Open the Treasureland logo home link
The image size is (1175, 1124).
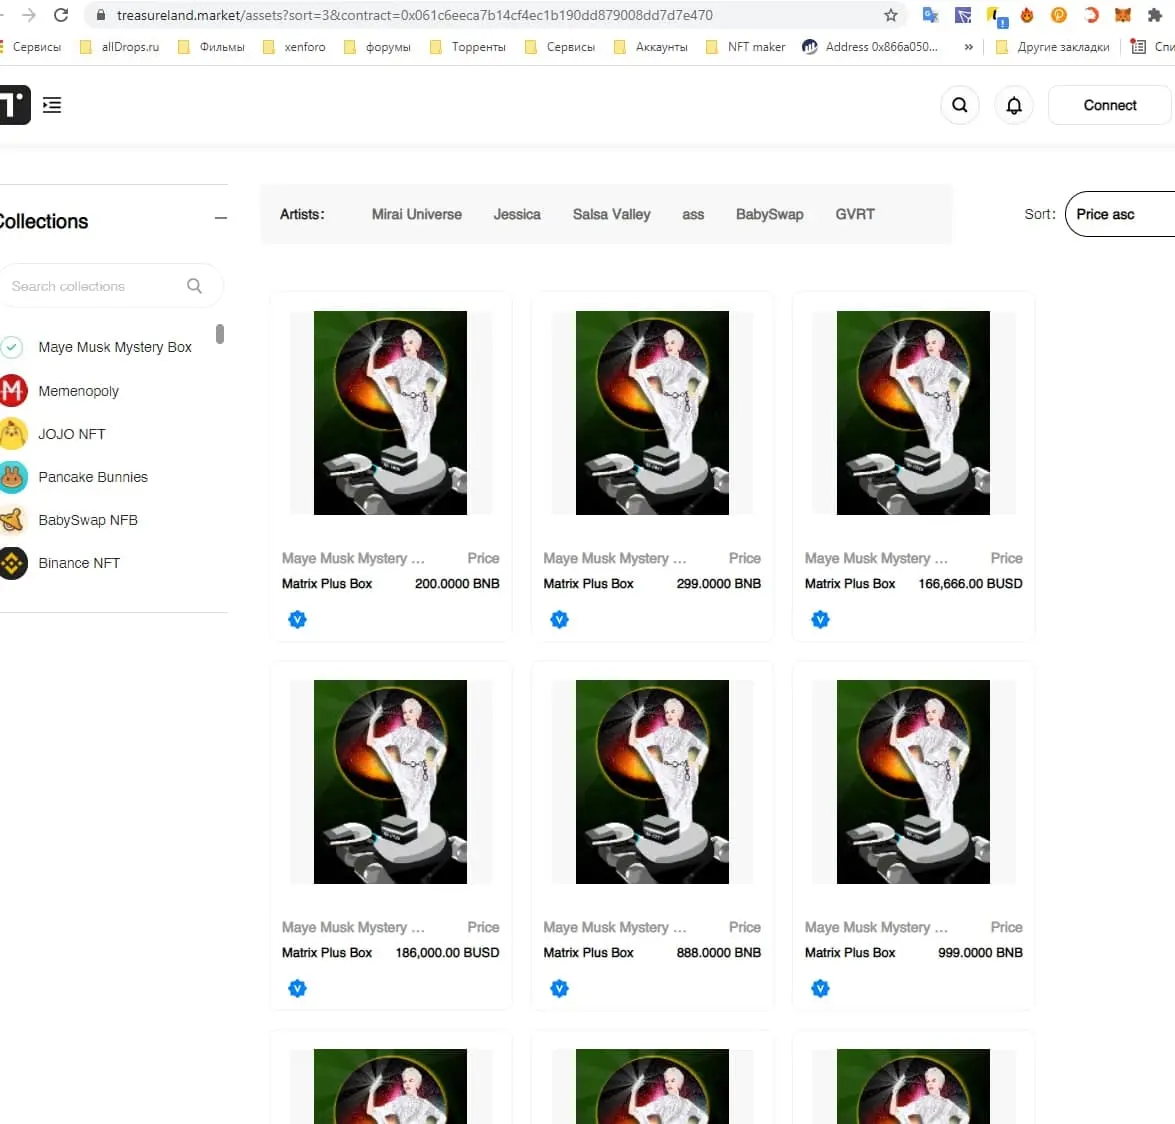(x=14, y=105)
